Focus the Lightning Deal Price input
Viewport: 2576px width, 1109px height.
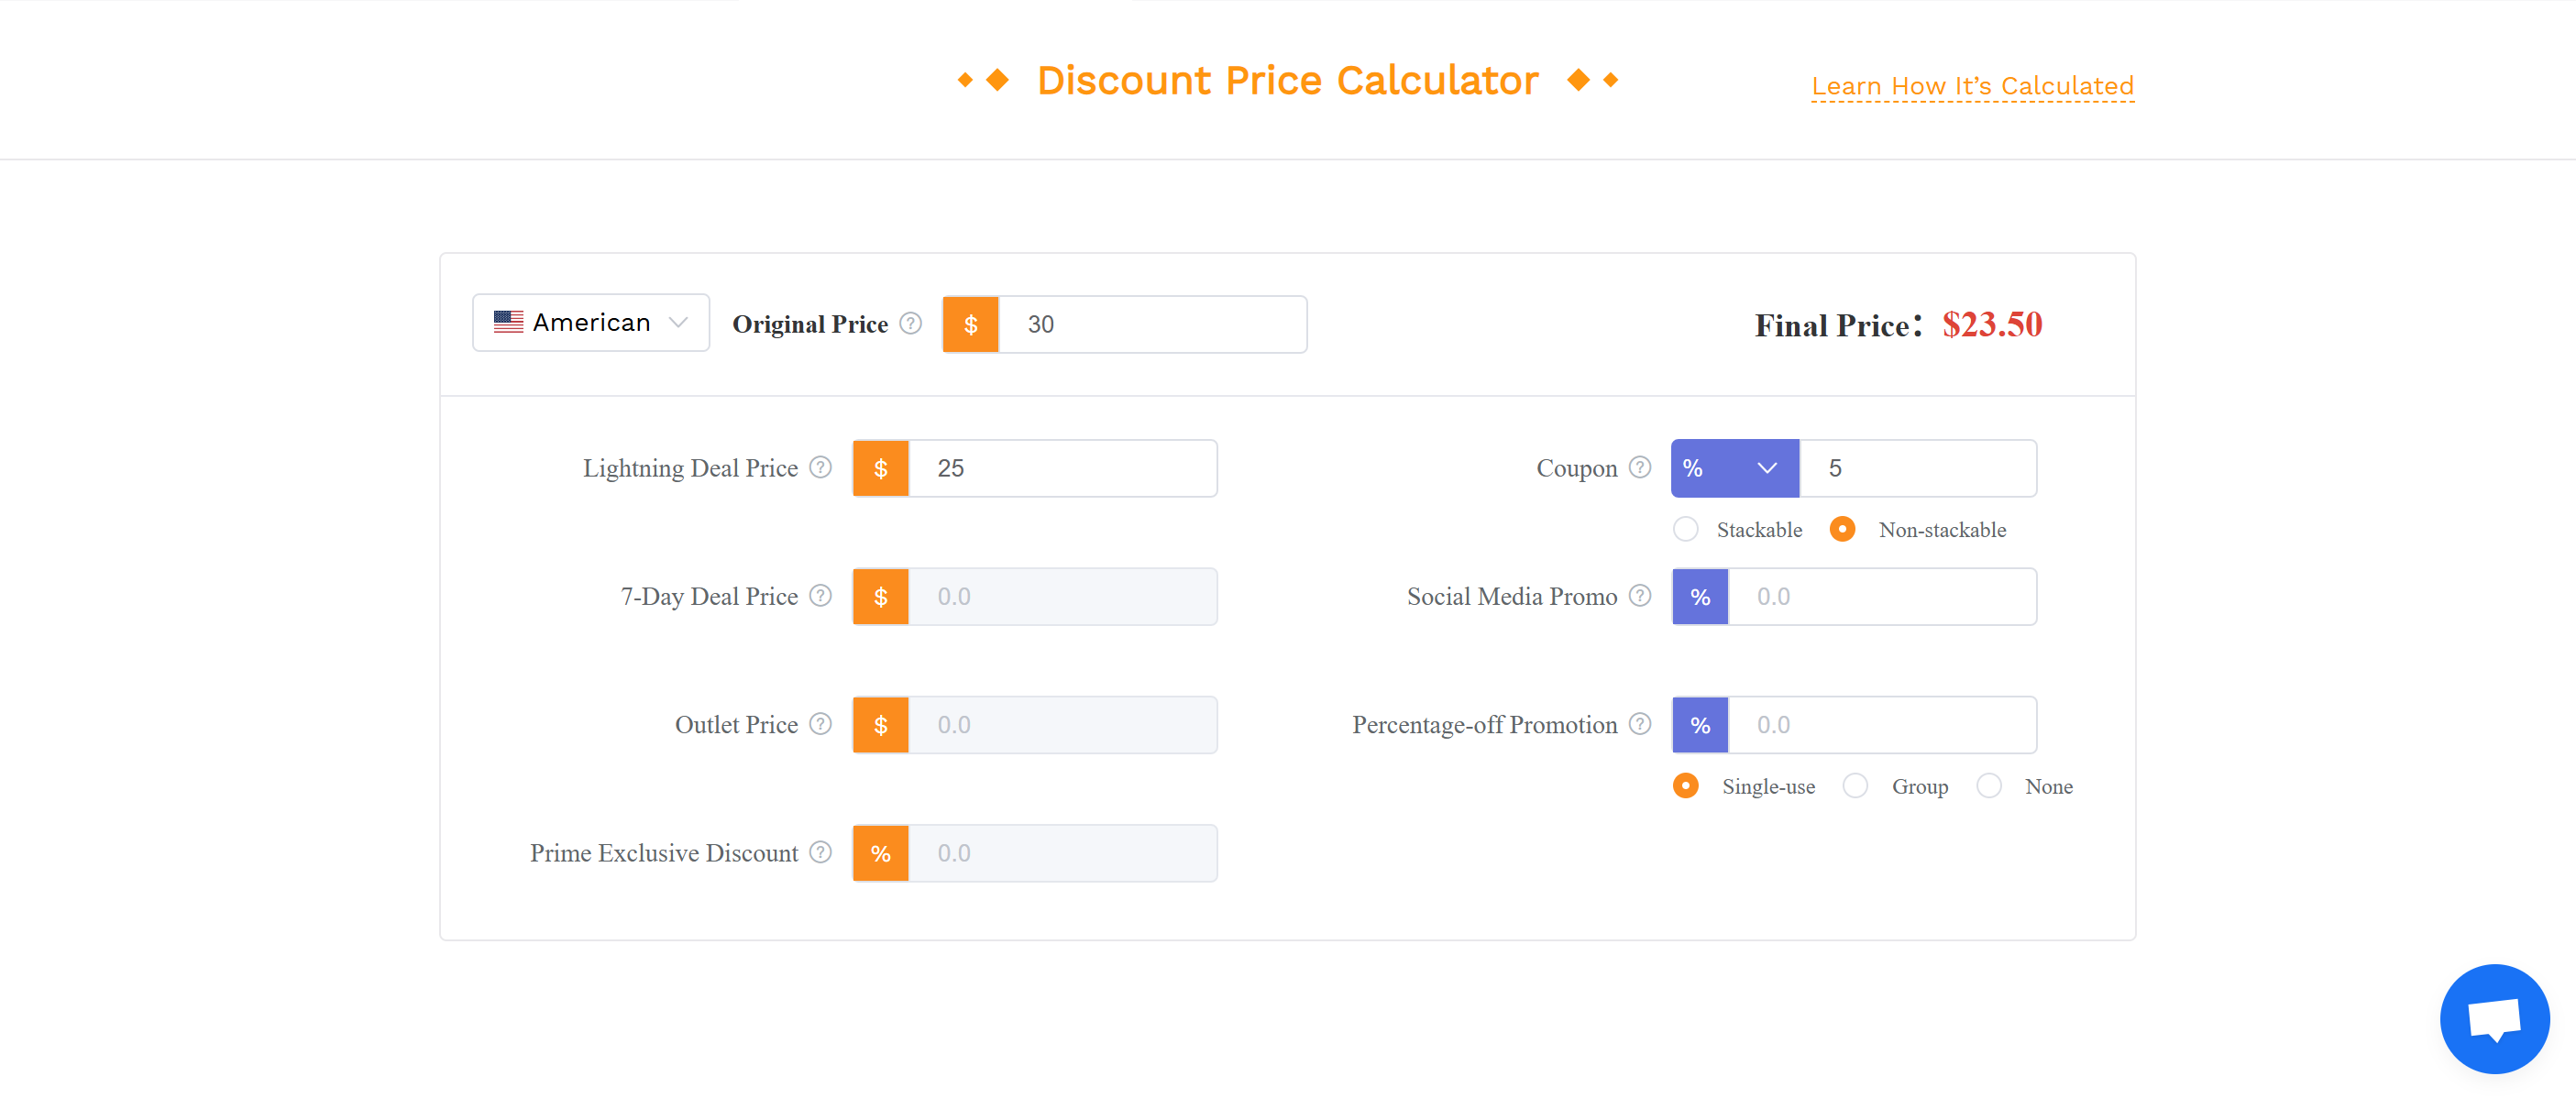[1062, 468]
